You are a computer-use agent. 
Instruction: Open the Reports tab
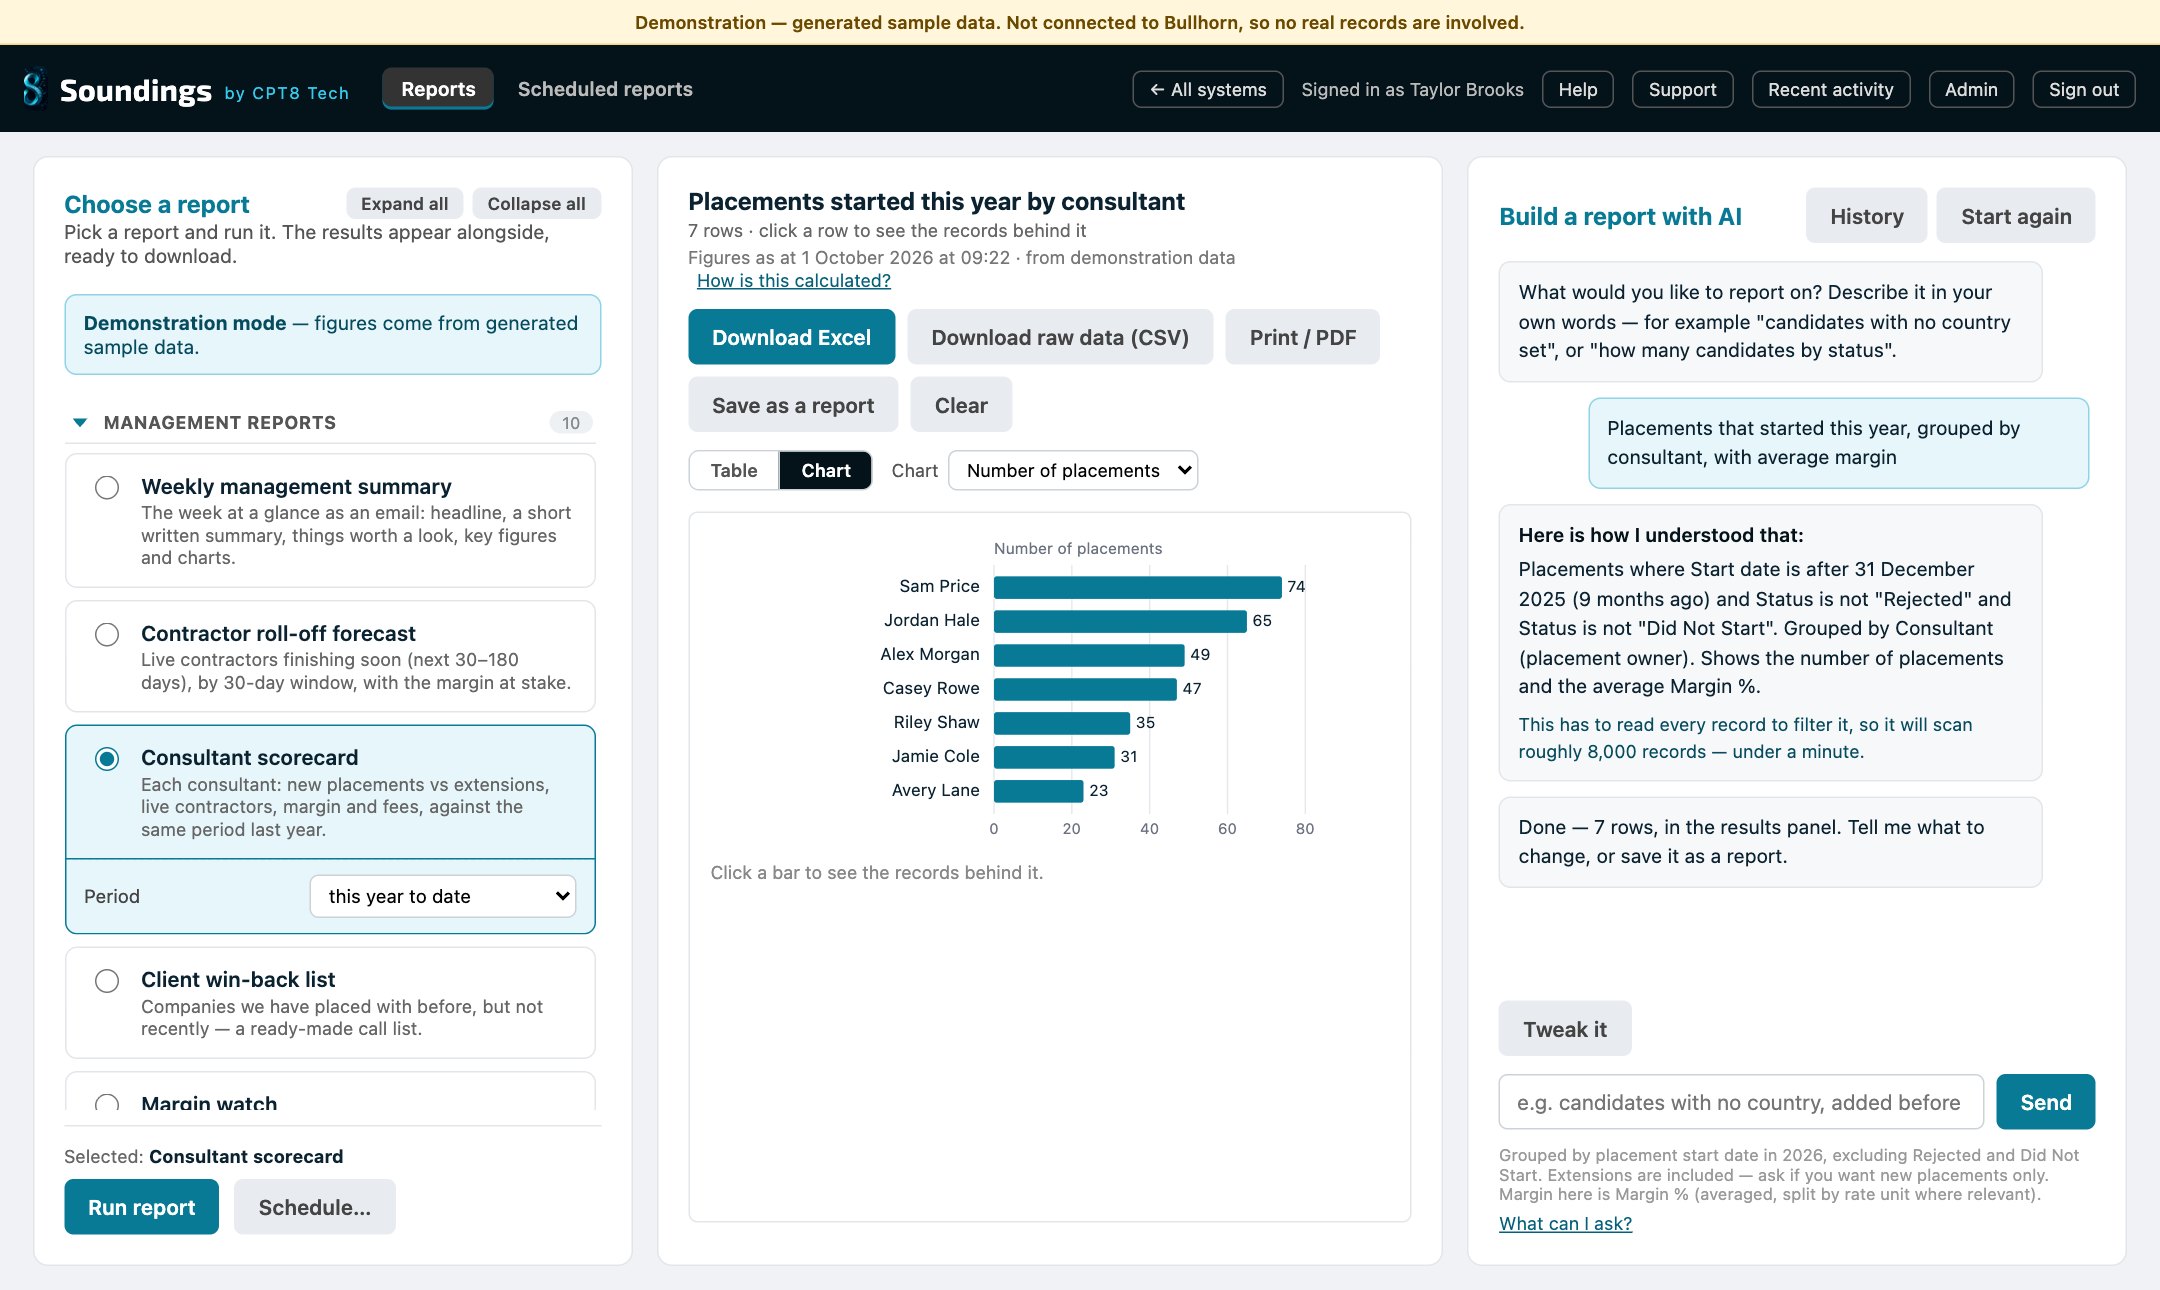coord(438,89)
